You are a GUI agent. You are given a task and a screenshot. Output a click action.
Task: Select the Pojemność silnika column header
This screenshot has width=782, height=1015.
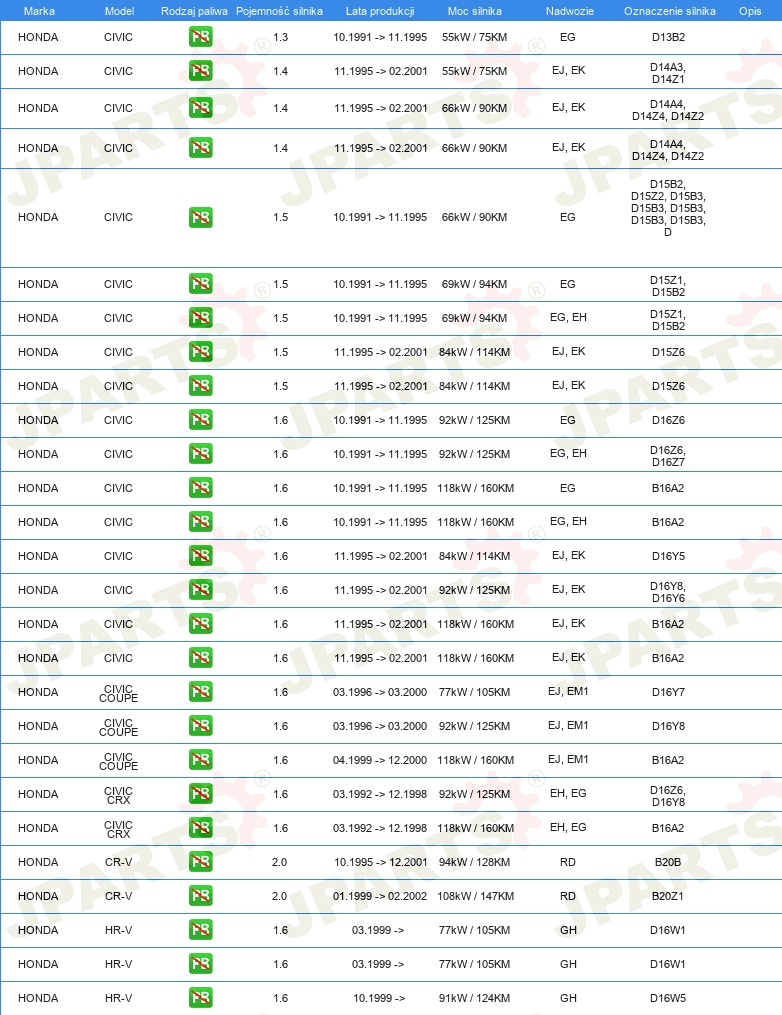[x=279, y=11]
